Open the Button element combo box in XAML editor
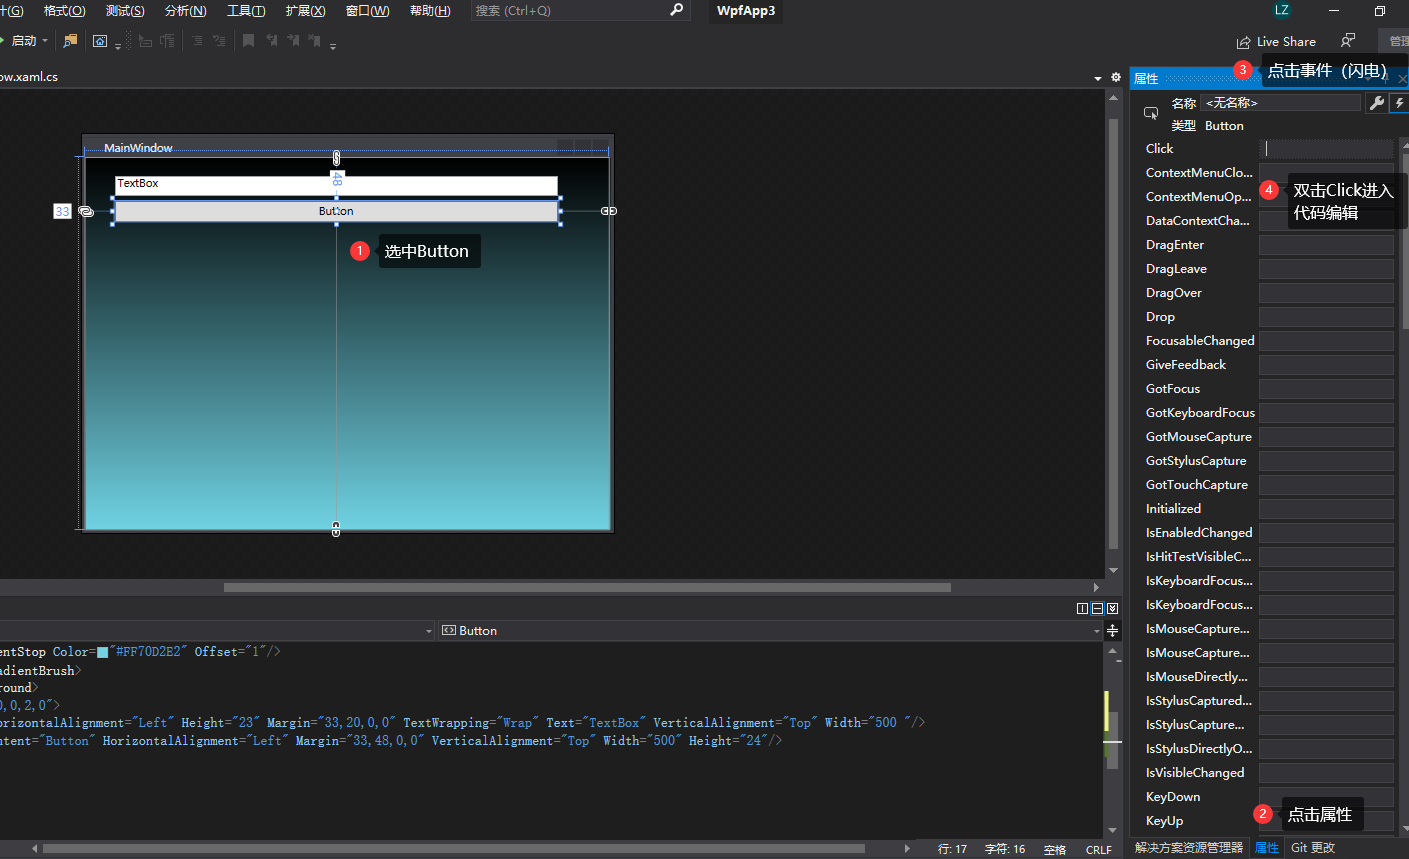The height and width of the screenshot is (859, 1409). tap(769, 631)
